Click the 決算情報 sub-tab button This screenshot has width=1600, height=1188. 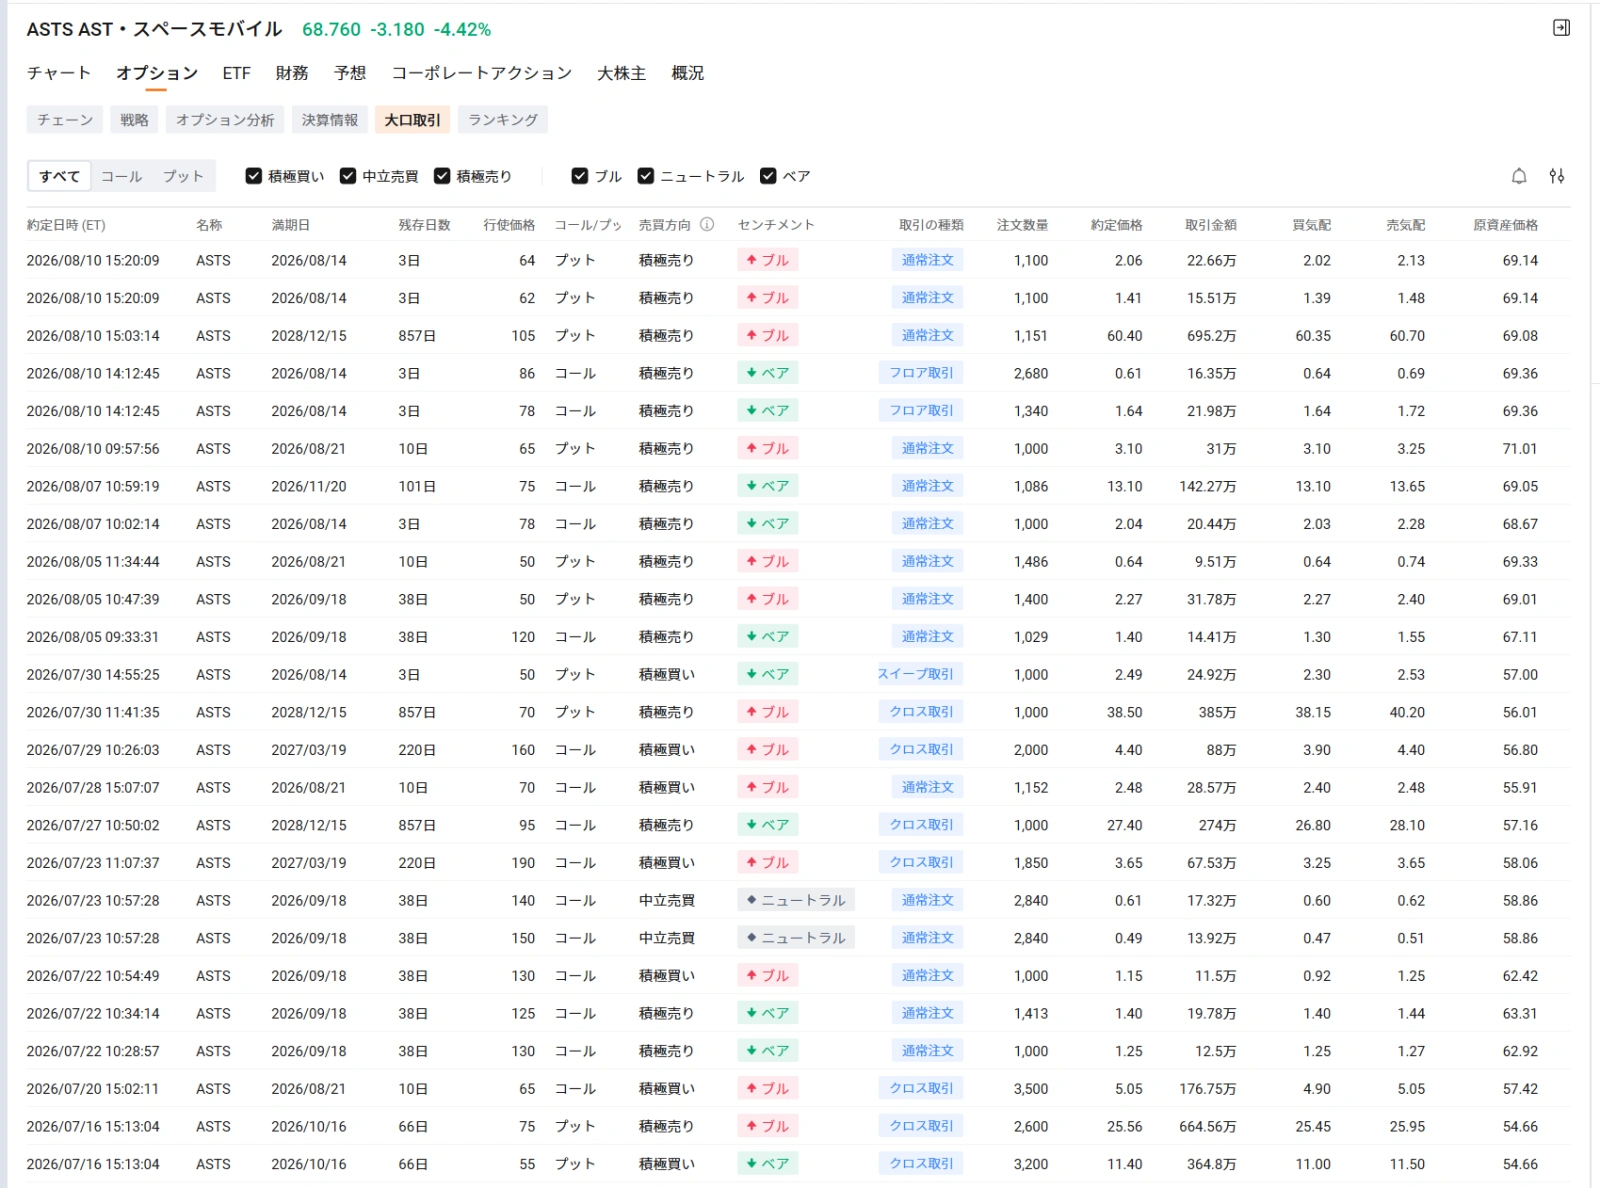[330, 120]
